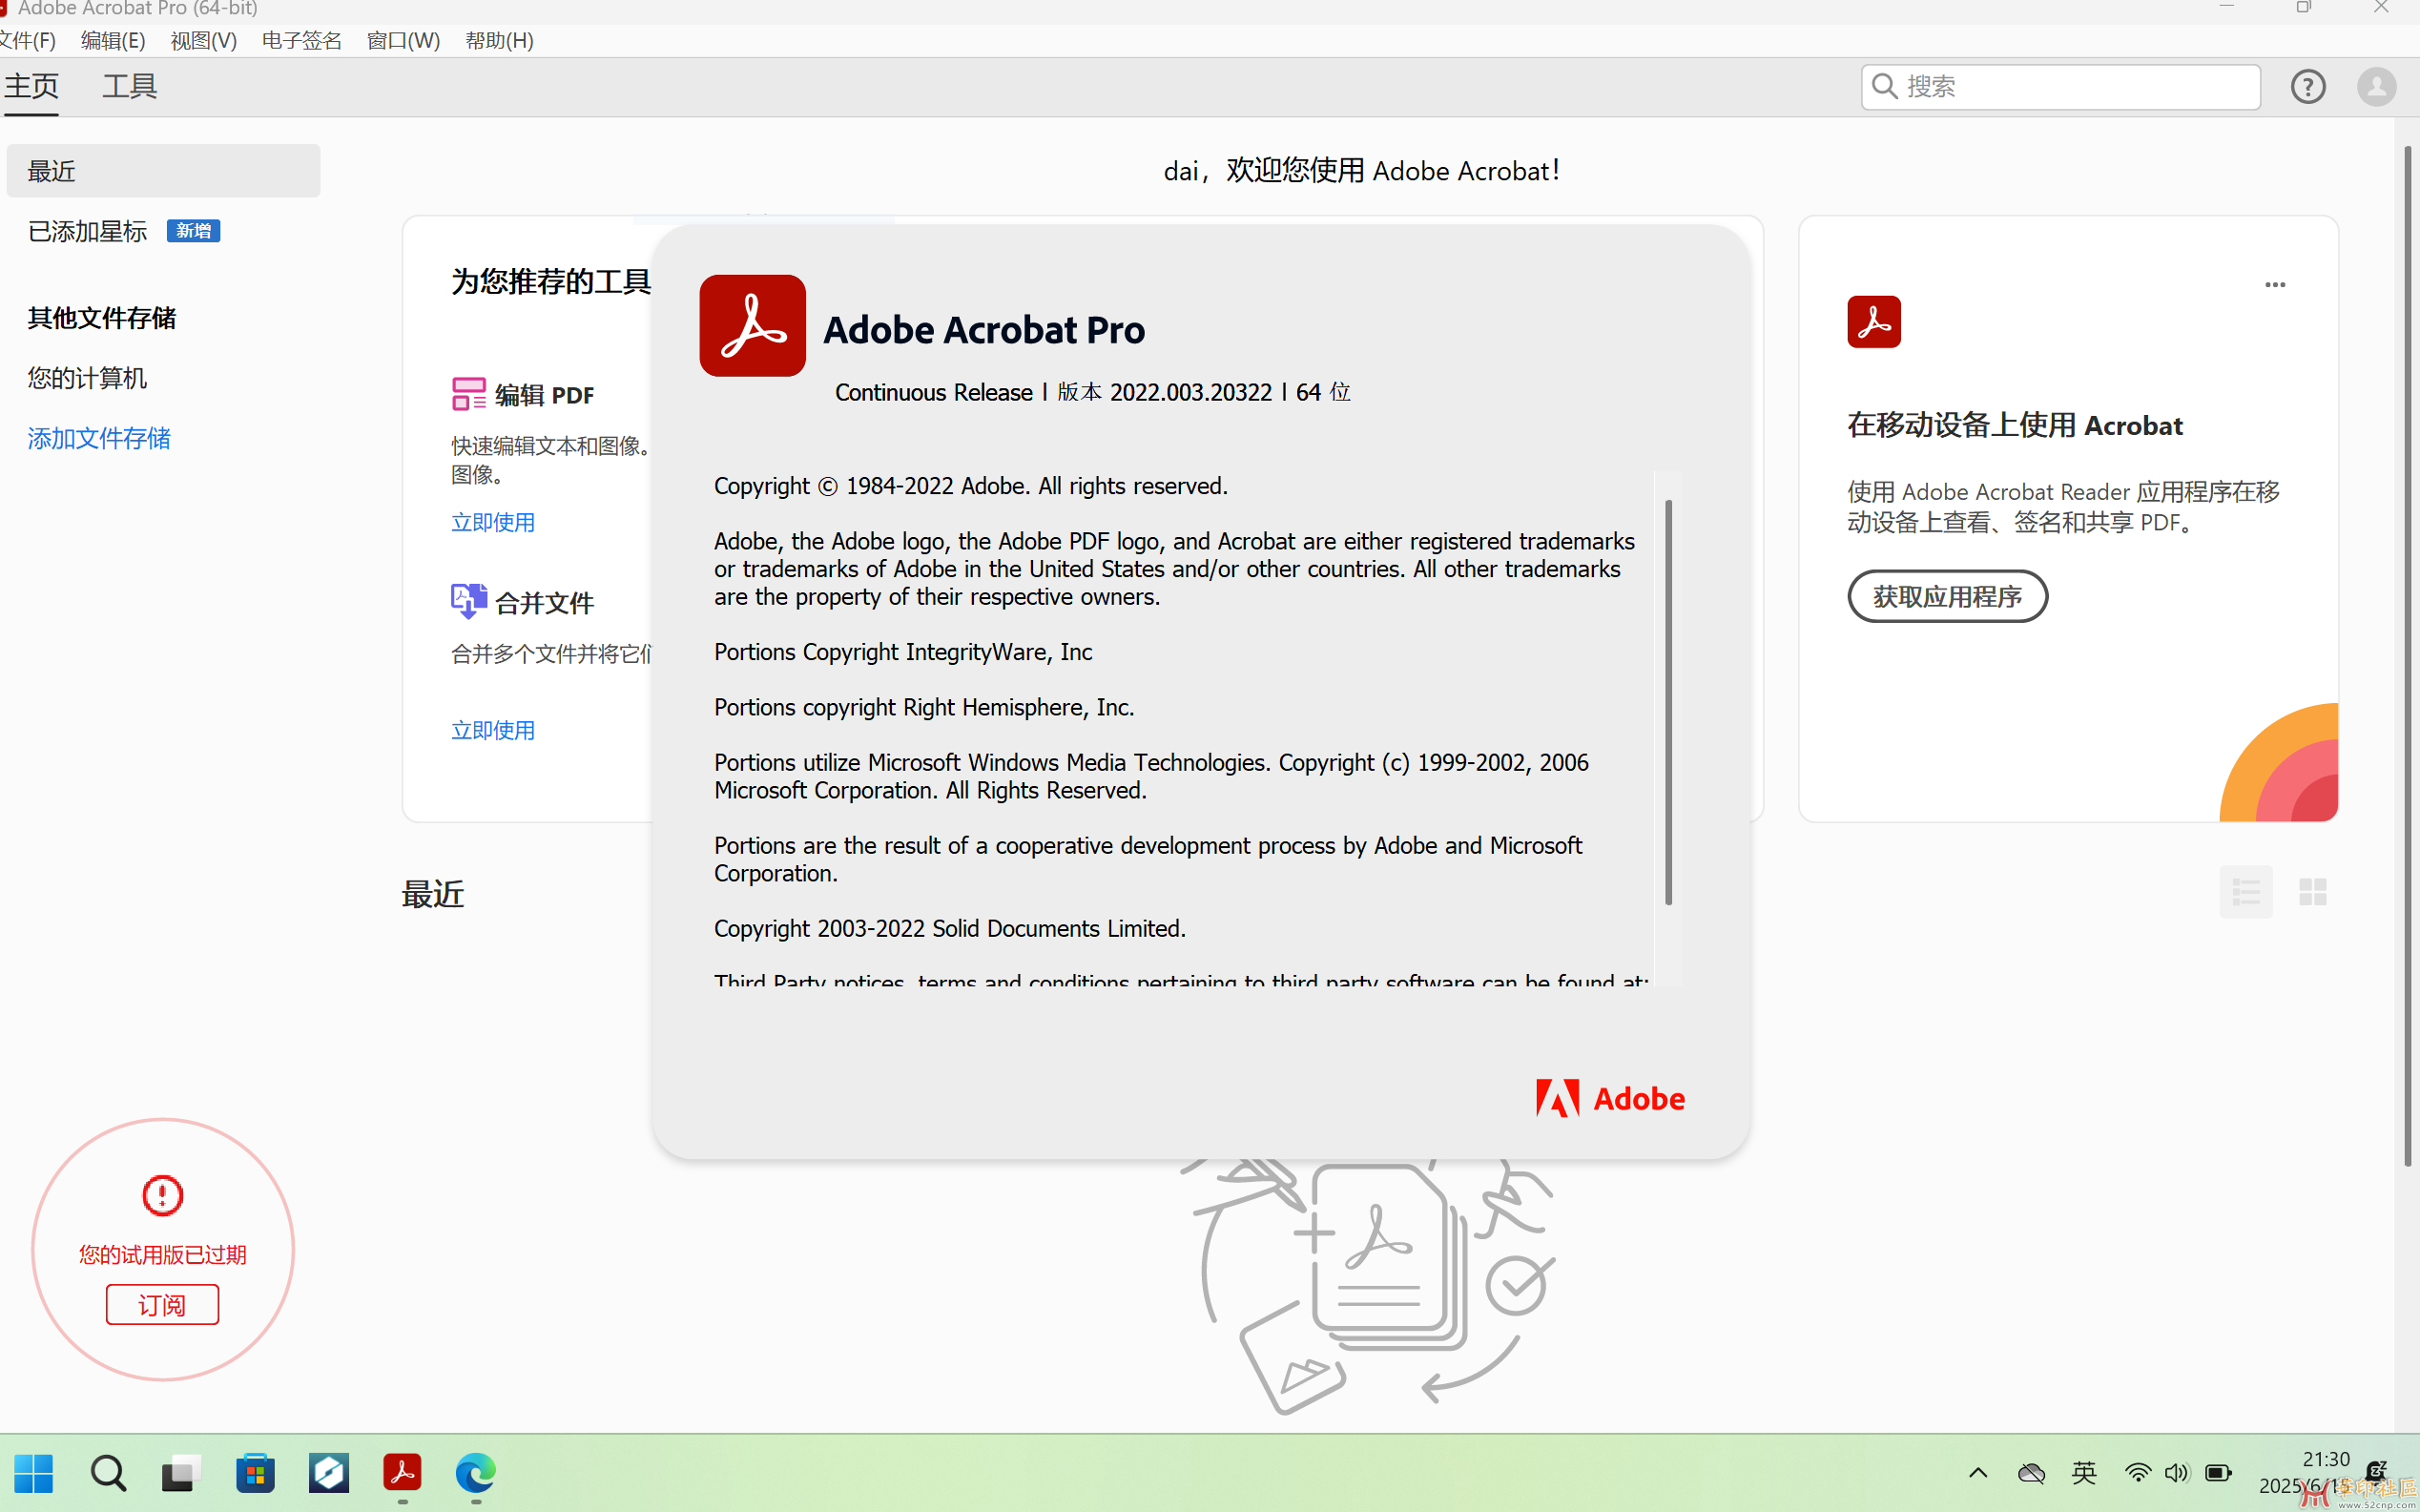Screen dimensions: 2420x1512
Task: Open Microsoft Edge from taskbar
Action: (x=476, y=1473)
